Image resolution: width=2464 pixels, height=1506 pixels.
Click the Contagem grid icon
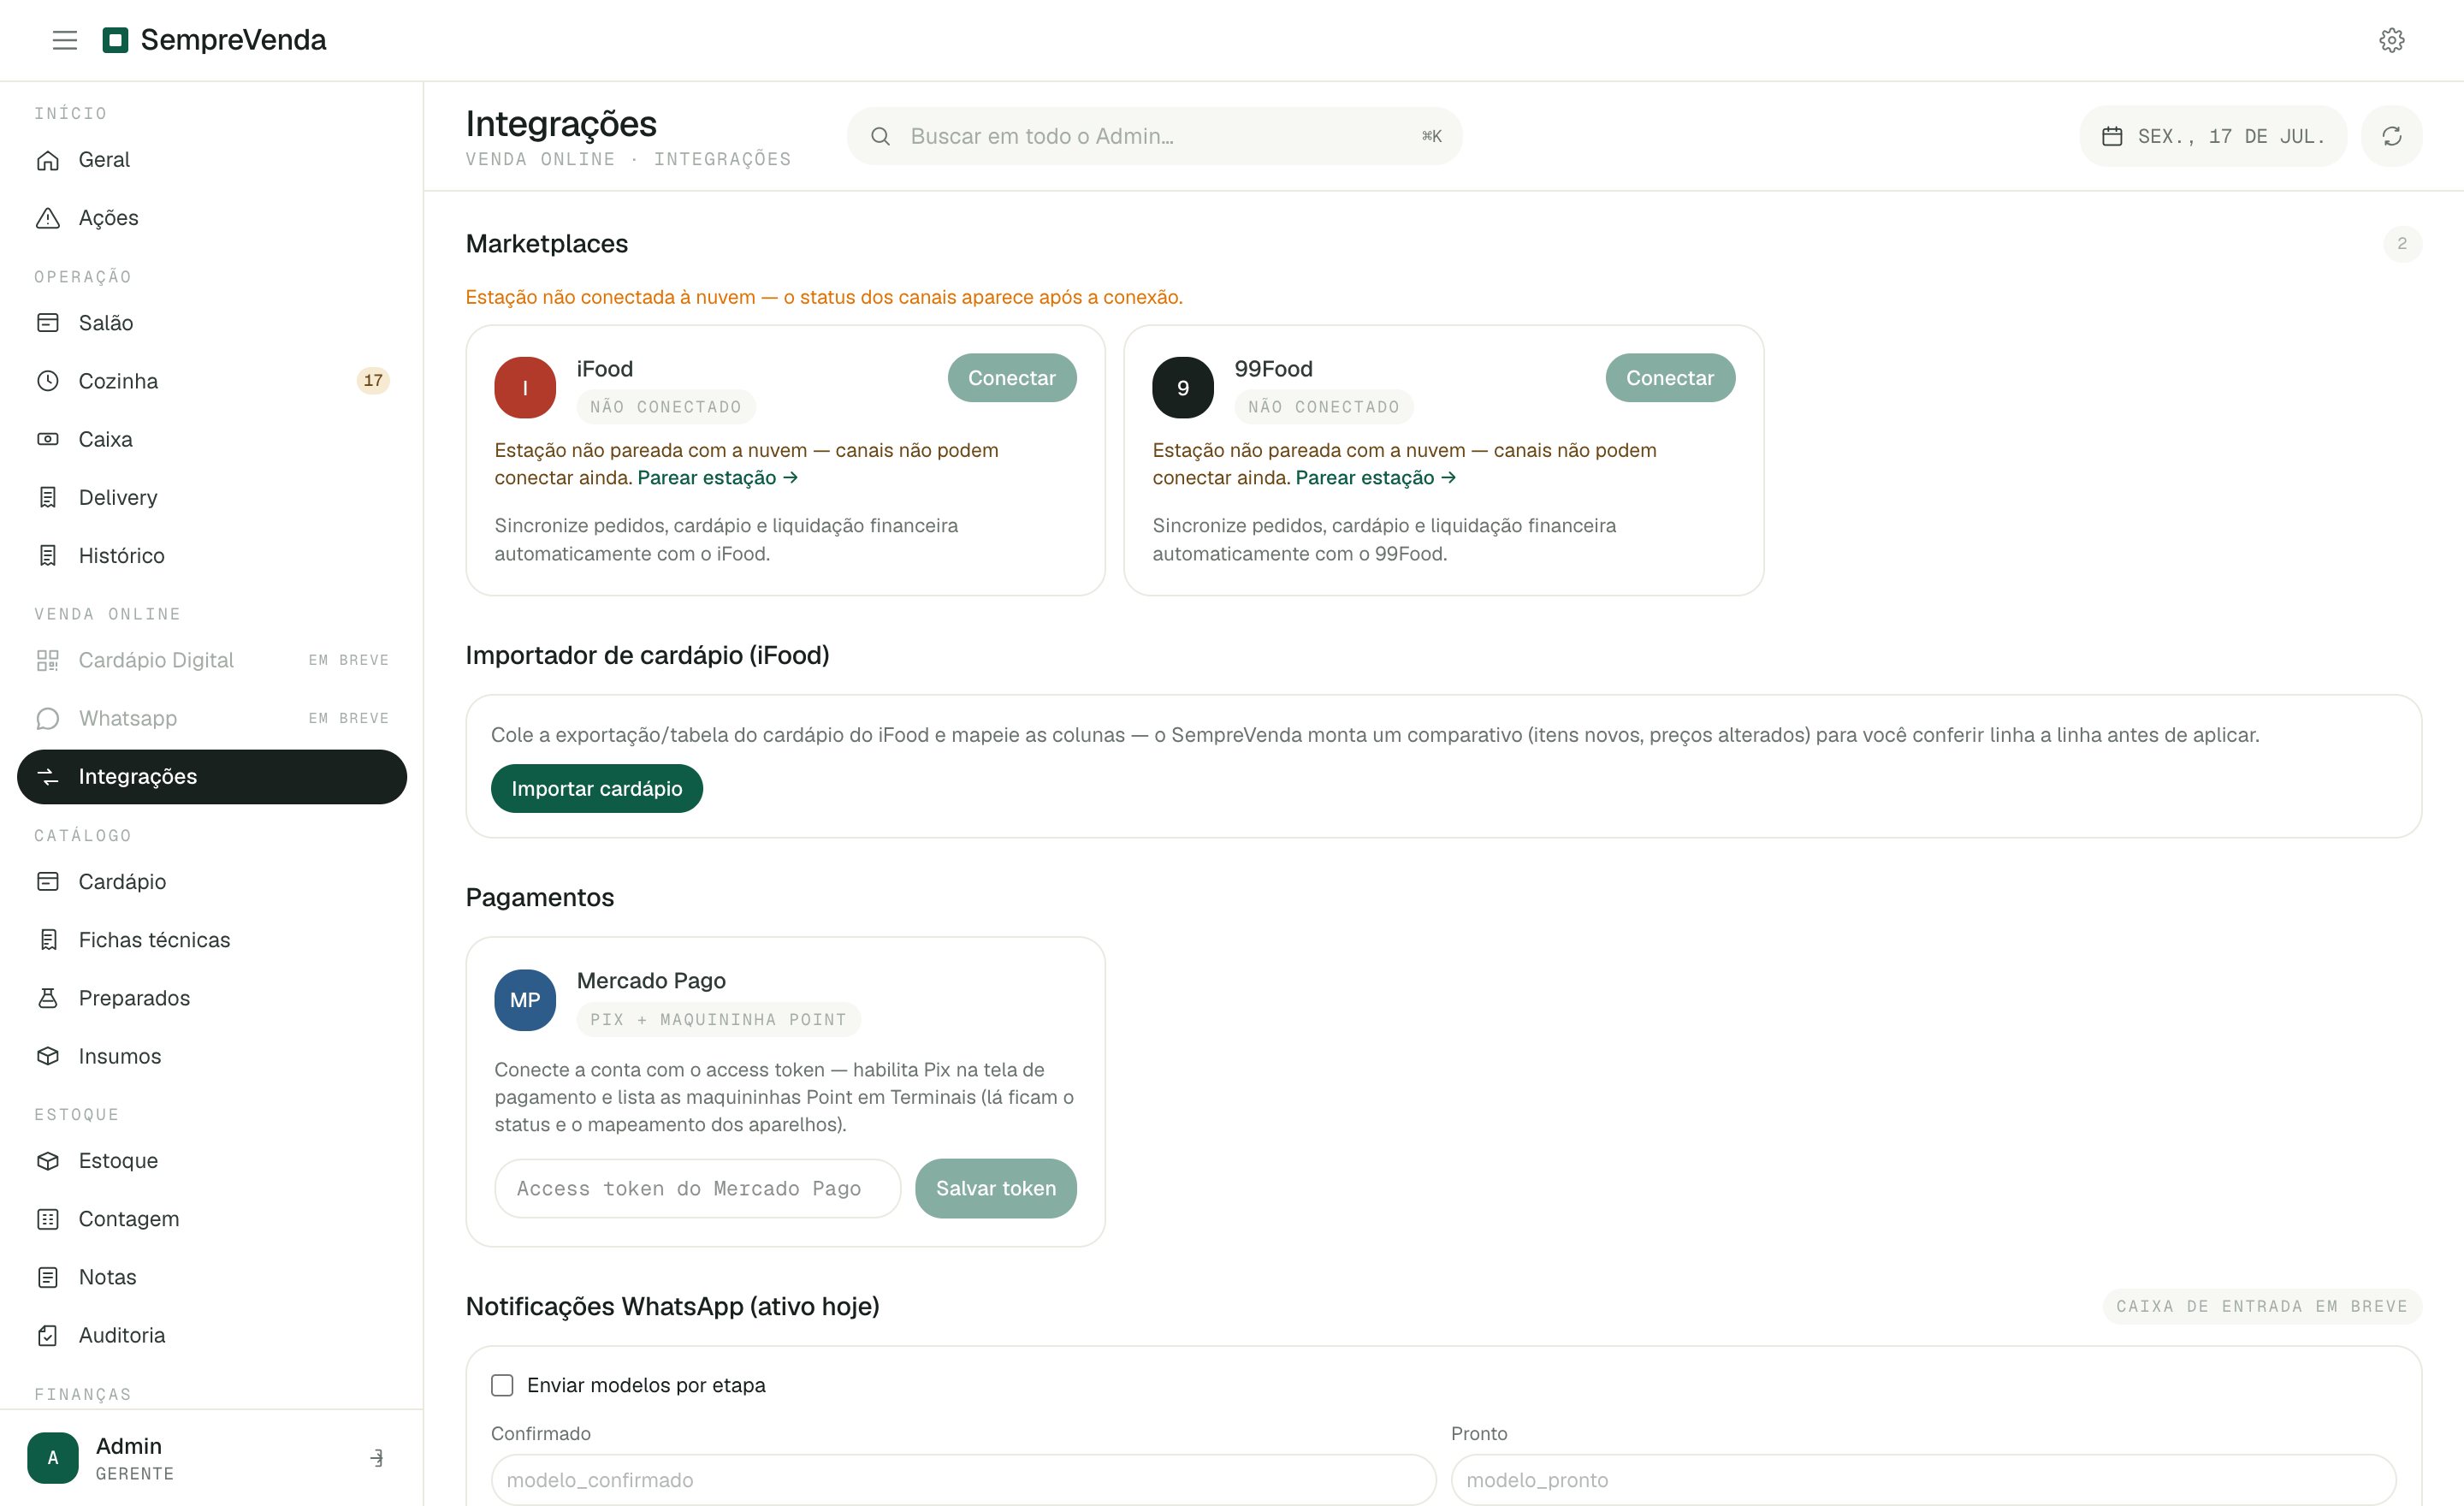click(x=48, y=1219)
